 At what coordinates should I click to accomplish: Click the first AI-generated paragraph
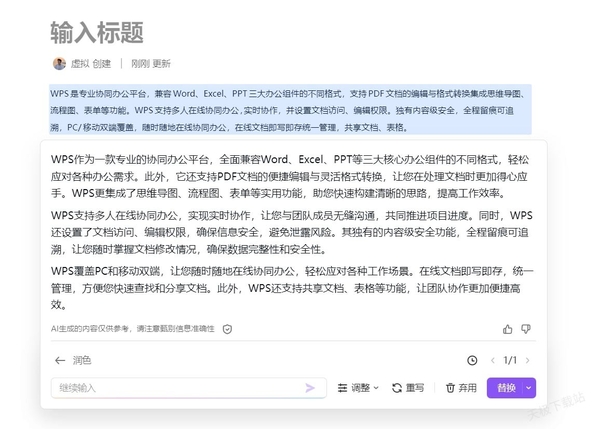[290, 176]
